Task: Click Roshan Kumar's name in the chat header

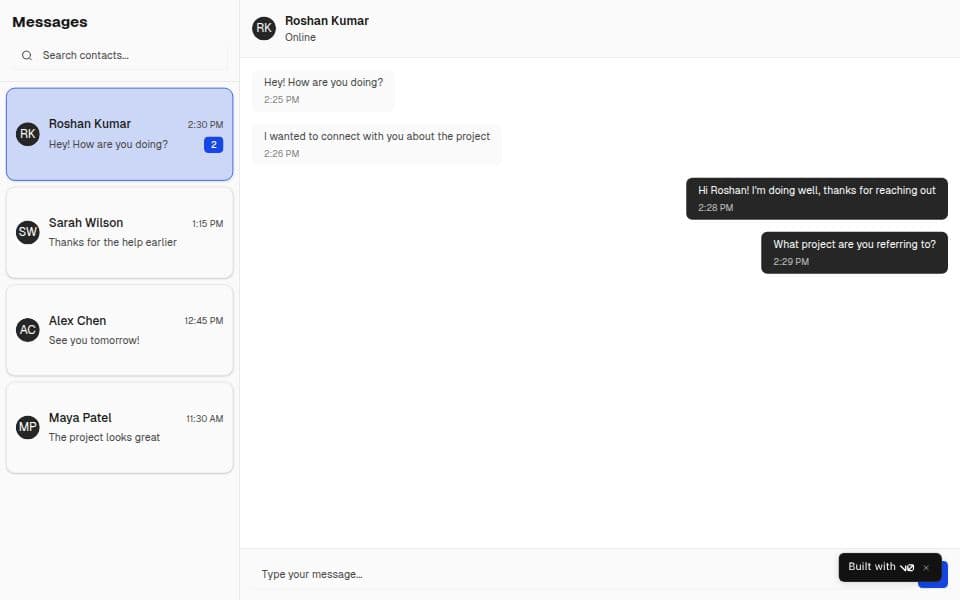Action: coord(327,21)
